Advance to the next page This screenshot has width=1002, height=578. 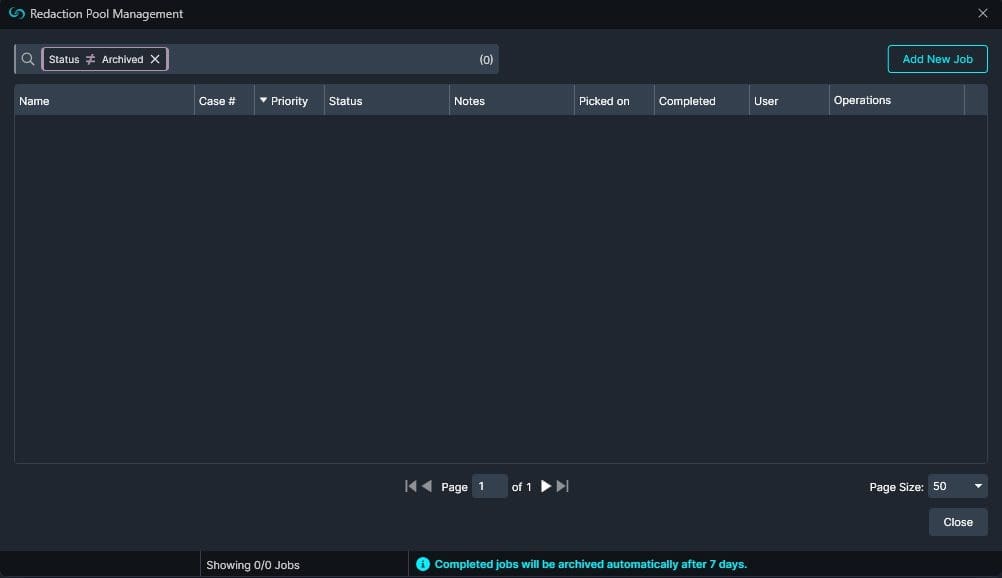546,486
